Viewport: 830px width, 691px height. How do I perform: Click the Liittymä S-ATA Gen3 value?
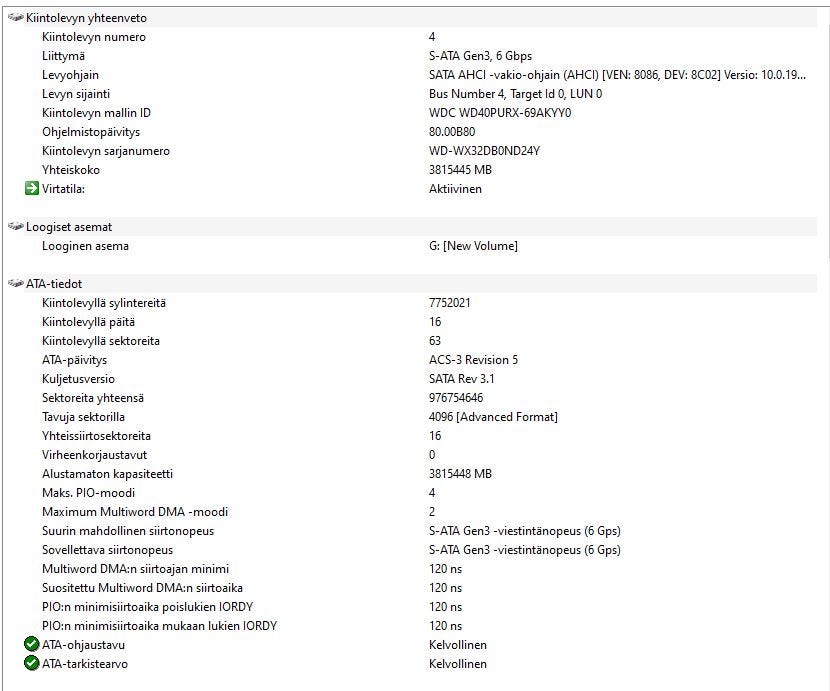point(480,56)
